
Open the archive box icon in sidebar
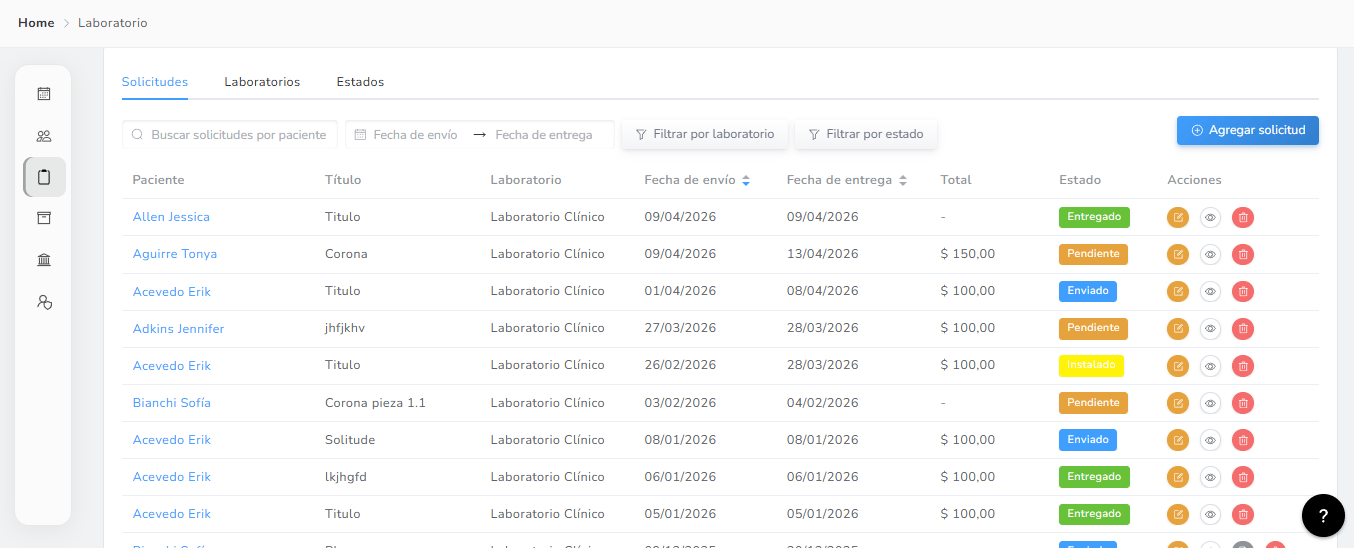(x=44, y=218)
